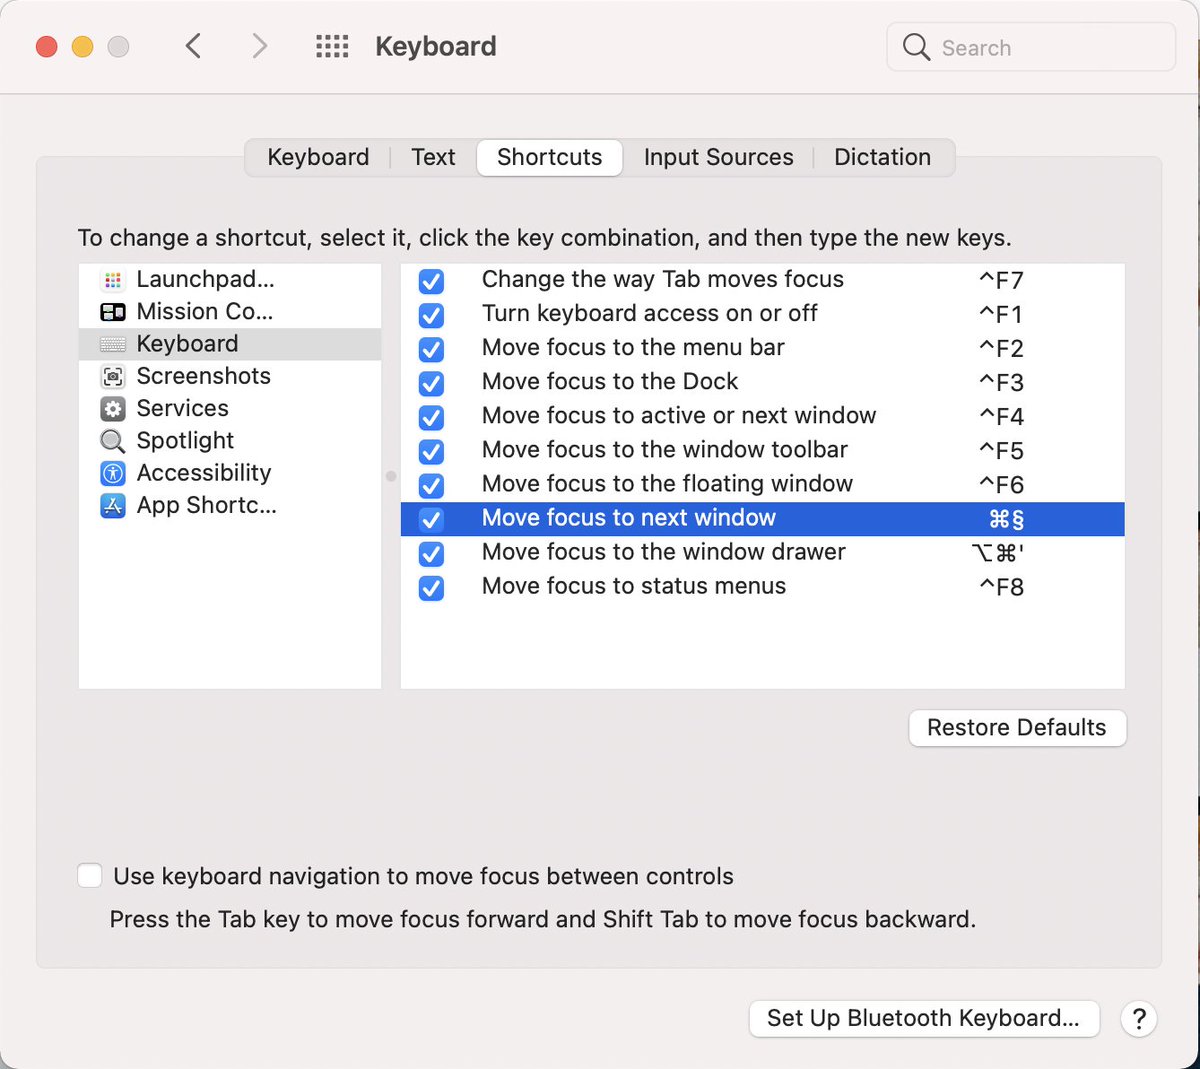Screen dimensions: 1200x1069
Task: Click the Restore Defaults button
Action: point(1017,727)
